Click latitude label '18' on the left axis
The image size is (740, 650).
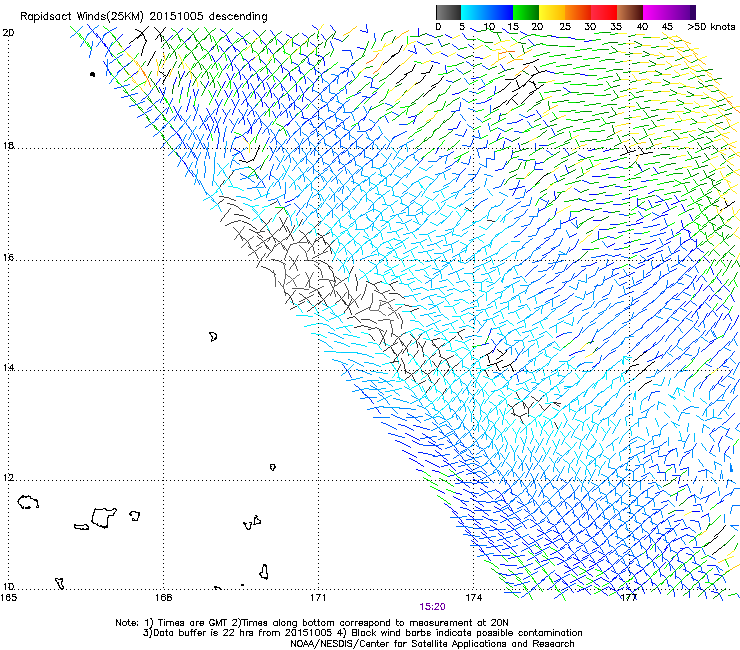(x=8, y=145)
